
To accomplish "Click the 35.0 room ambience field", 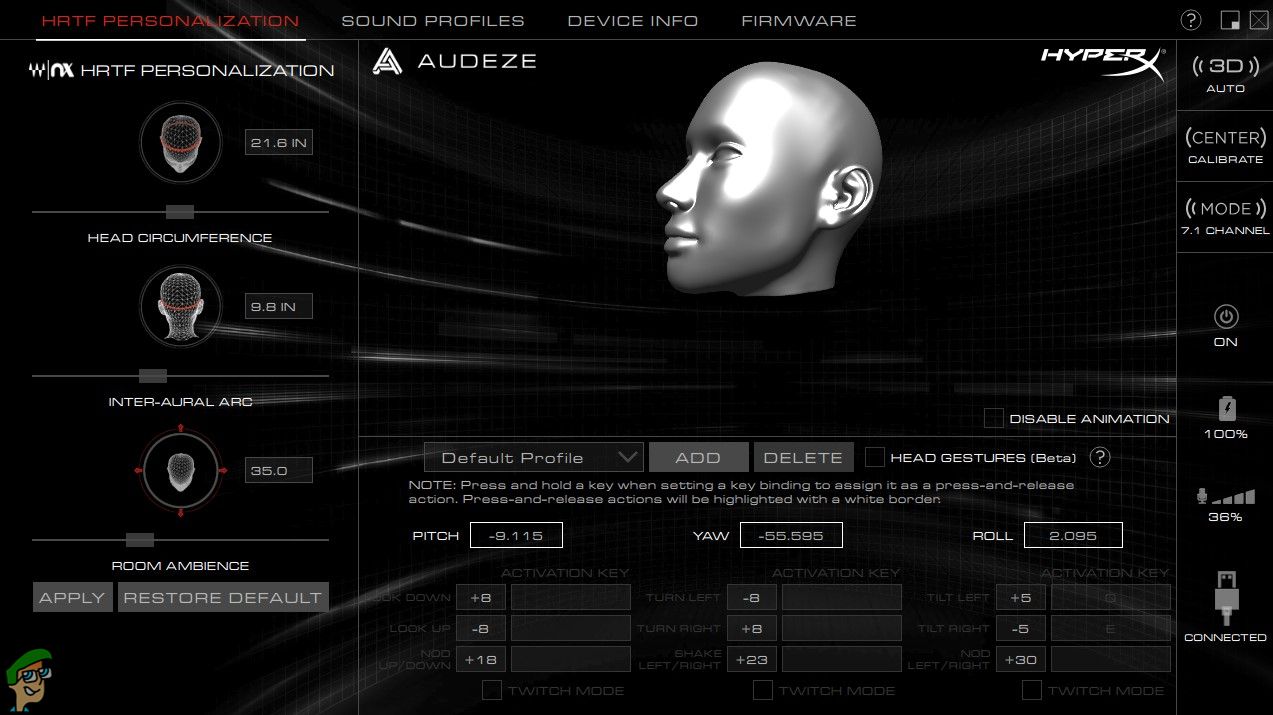I will point(279,470).
